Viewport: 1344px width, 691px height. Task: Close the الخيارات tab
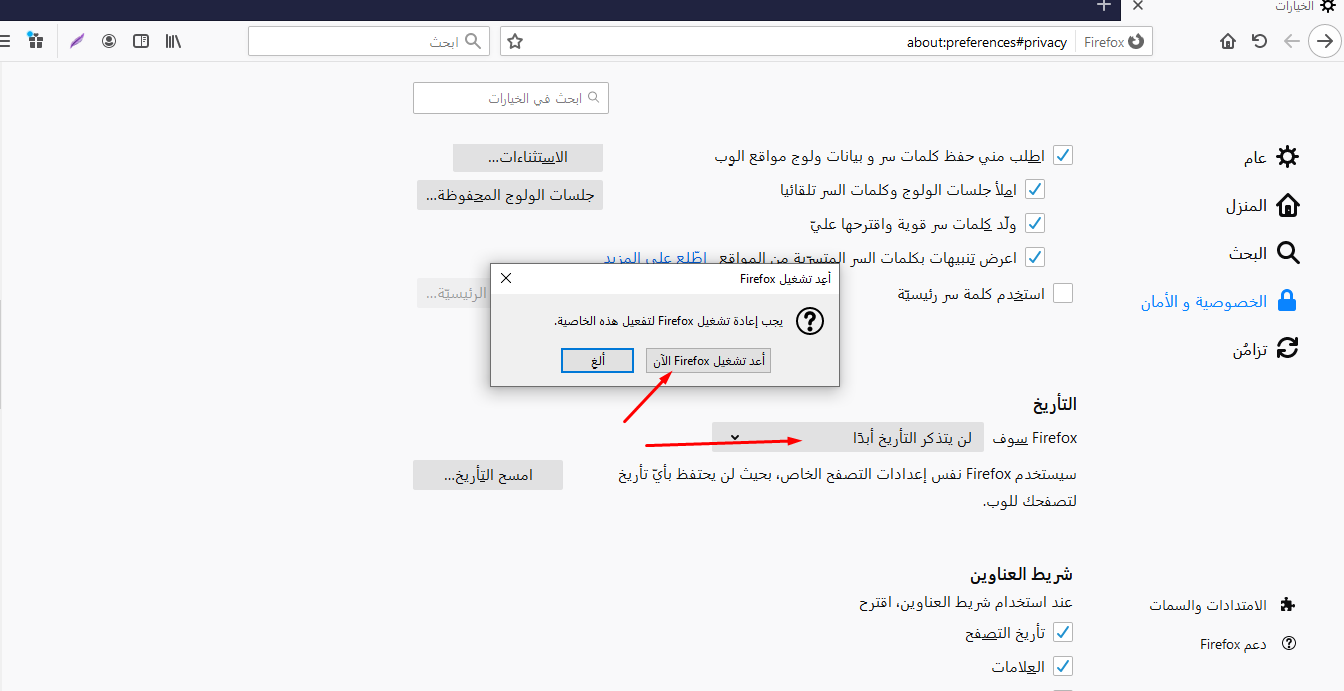pyautogui.click(x=1138, y=6)
